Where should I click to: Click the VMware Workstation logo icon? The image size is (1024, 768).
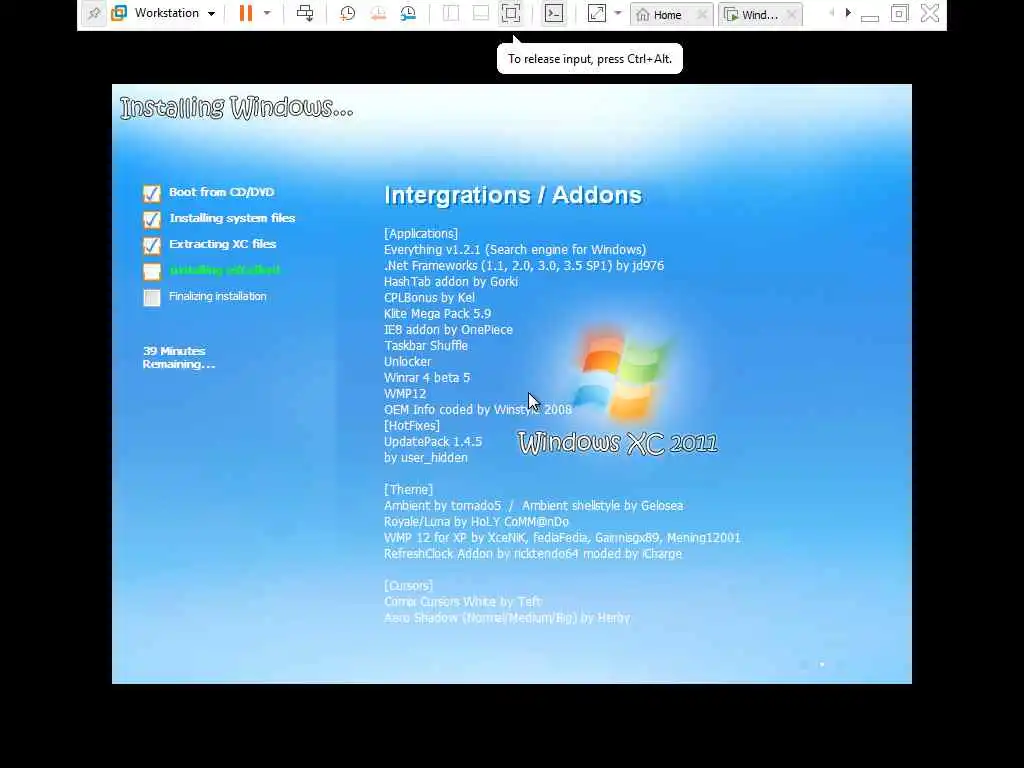click(119, 13)
